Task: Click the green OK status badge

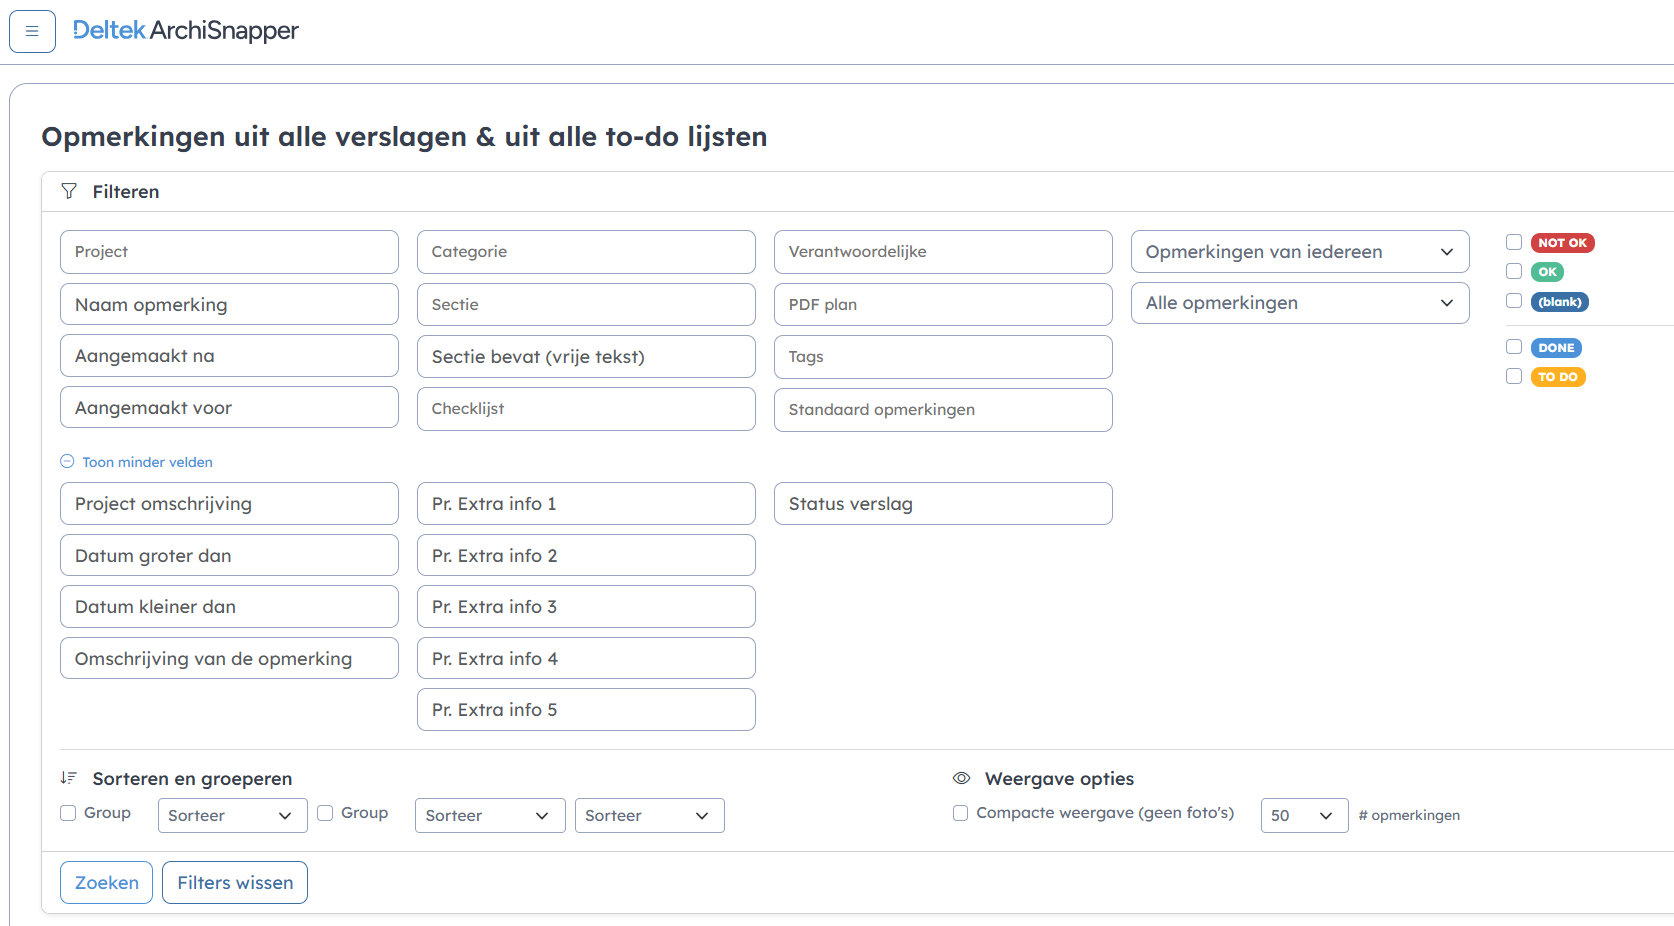Action: coord(1547,272)
